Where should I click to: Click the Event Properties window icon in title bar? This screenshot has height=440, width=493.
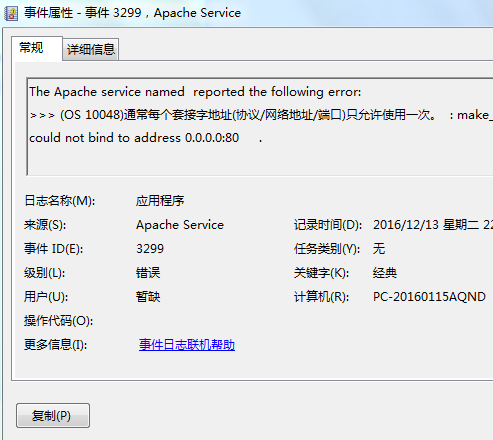tap(11, 14)
